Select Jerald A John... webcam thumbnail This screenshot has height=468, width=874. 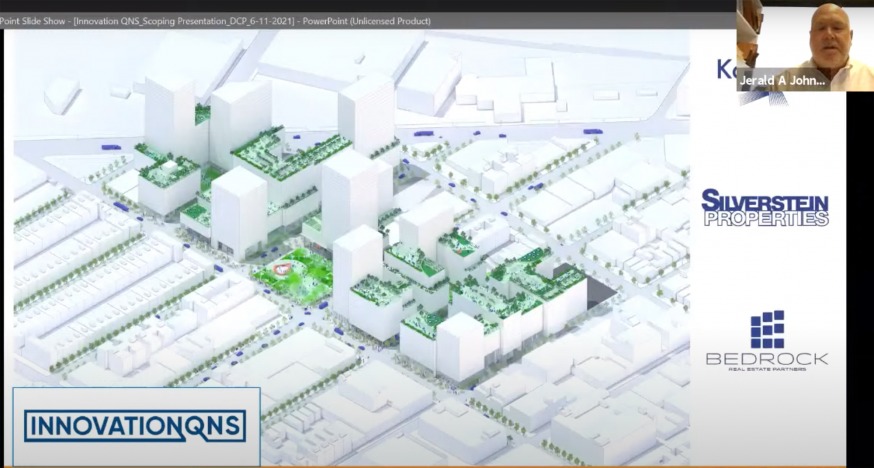click(805, 46)
